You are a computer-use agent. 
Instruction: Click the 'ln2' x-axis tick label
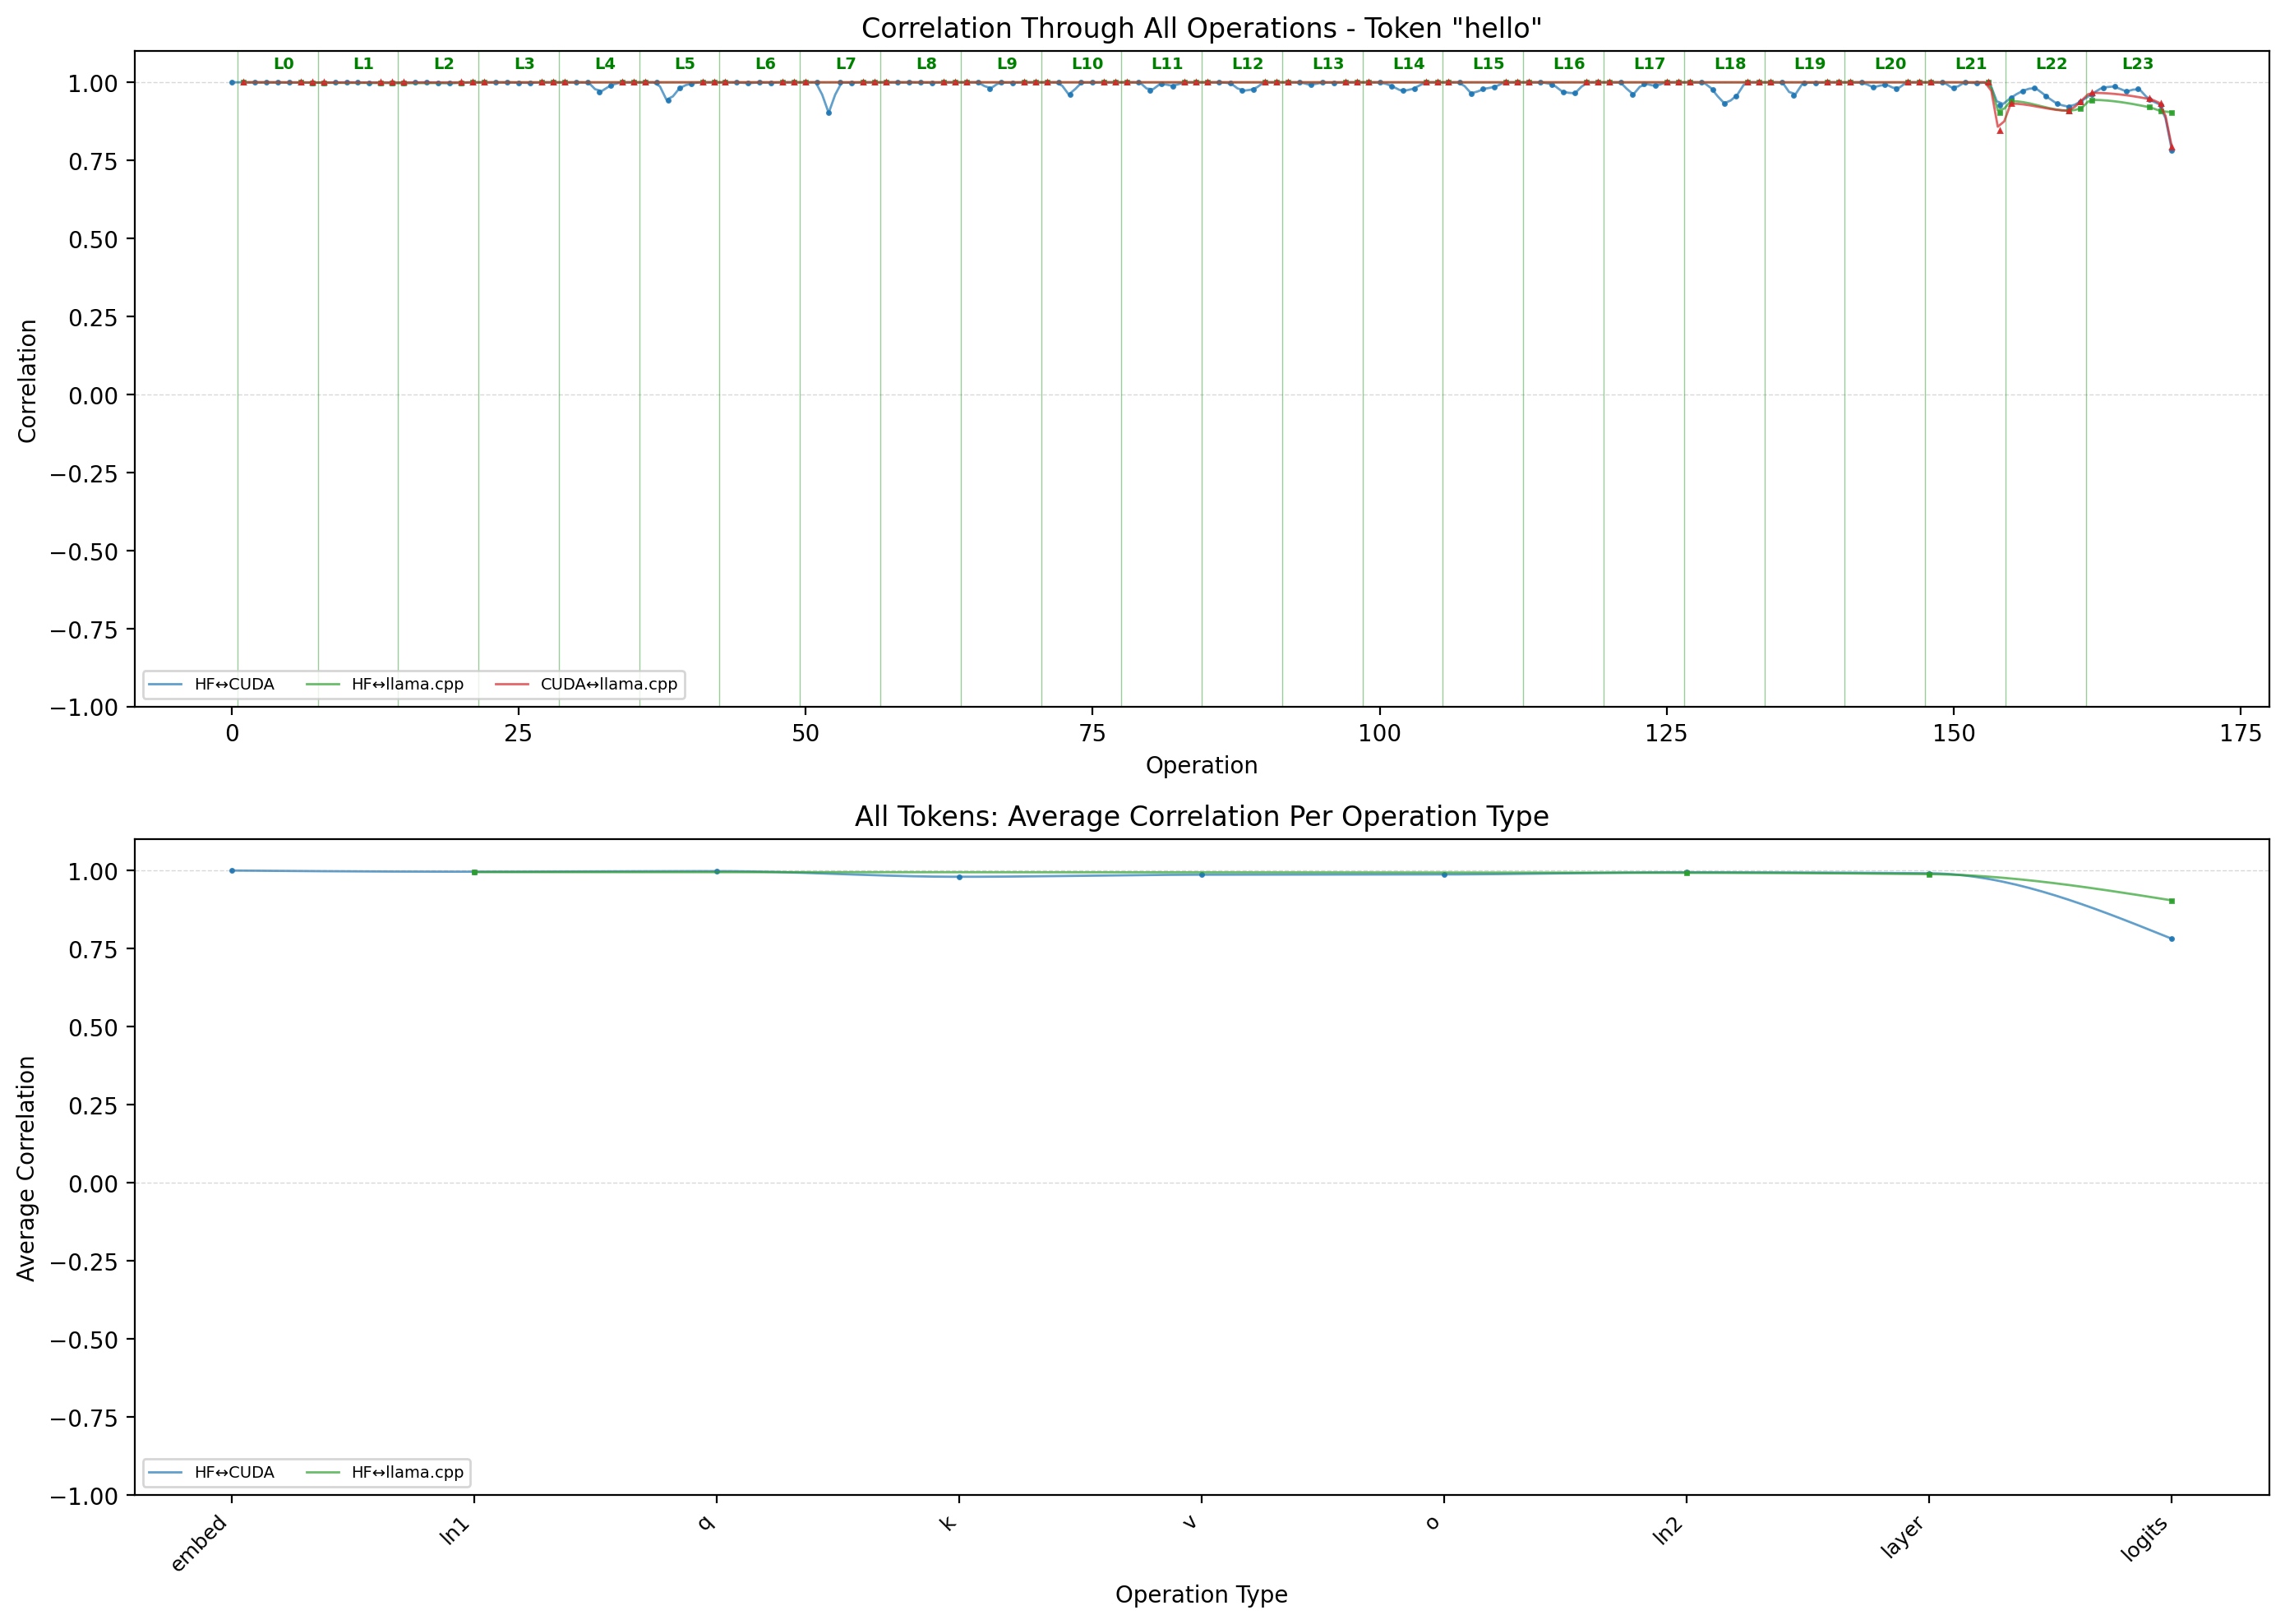(1668, 1531)
